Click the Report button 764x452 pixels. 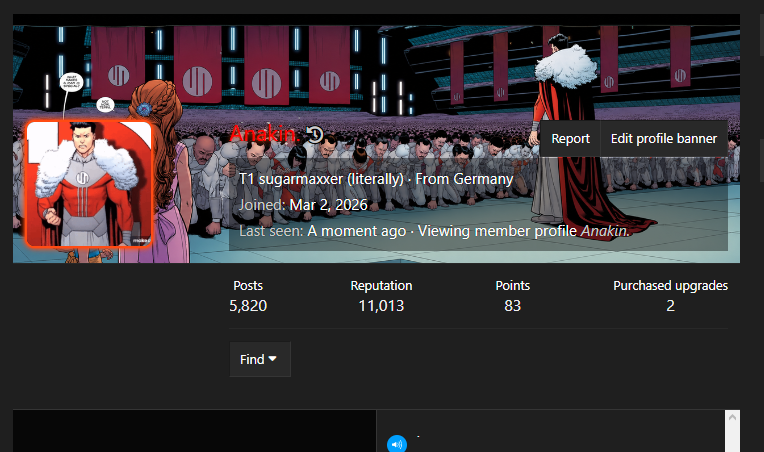click(570, 139)
